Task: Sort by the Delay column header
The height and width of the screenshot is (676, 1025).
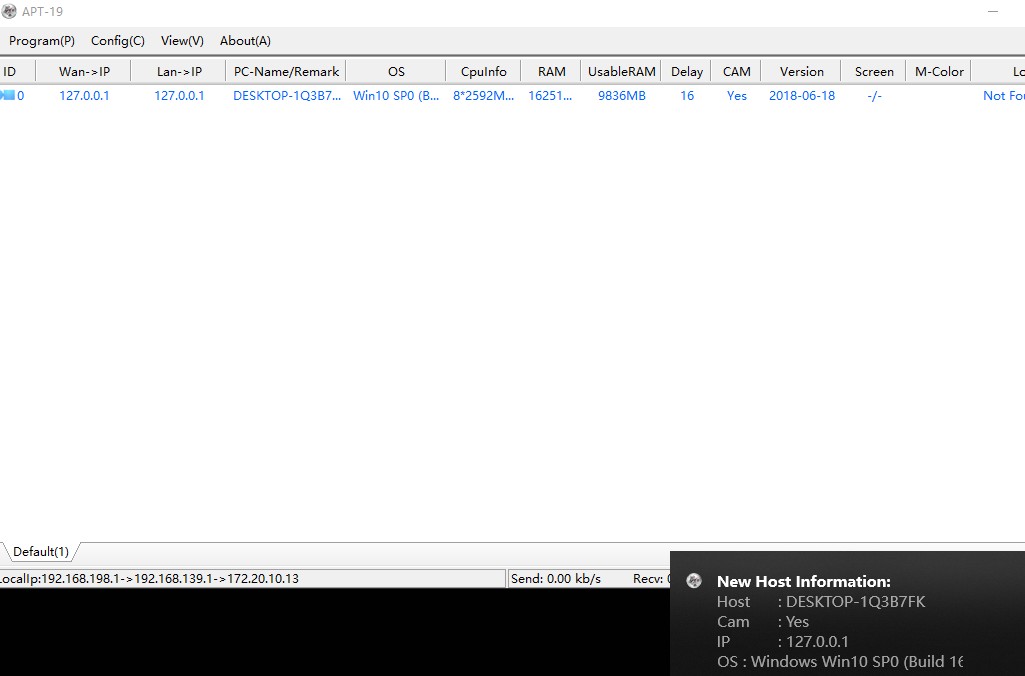Action: click(686, 71)
